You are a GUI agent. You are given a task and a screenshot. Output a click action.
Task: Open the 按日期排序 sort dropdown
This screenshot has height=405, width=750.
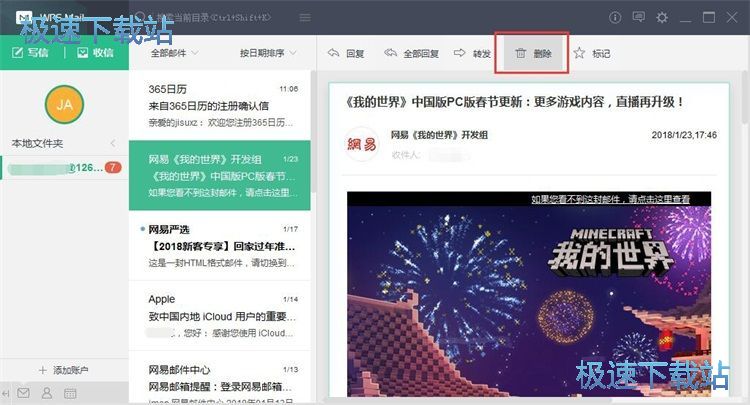pos(268,53)
